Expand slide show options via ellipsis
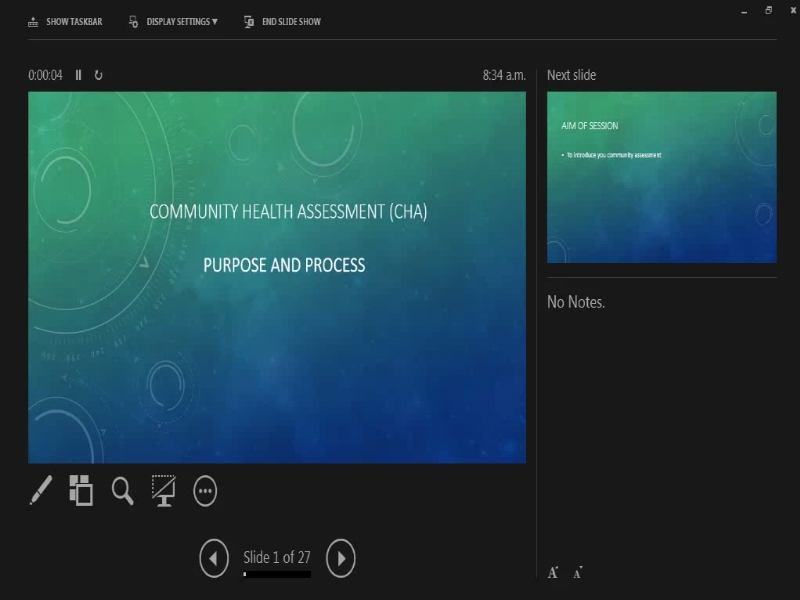This screenshot has width=800, height=600. (206, 492)
